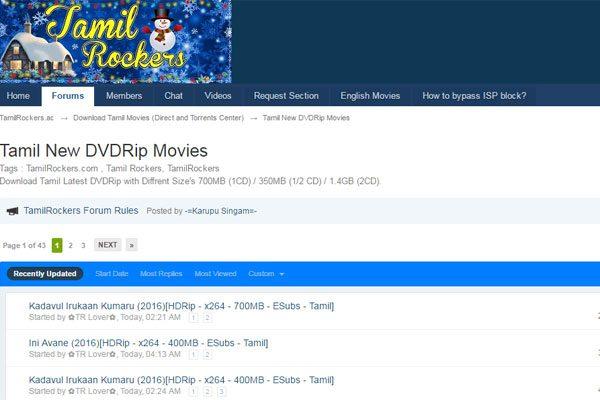
Task: Open page 3 of Kadavul 400MB topic
Action: pos(221,392)
